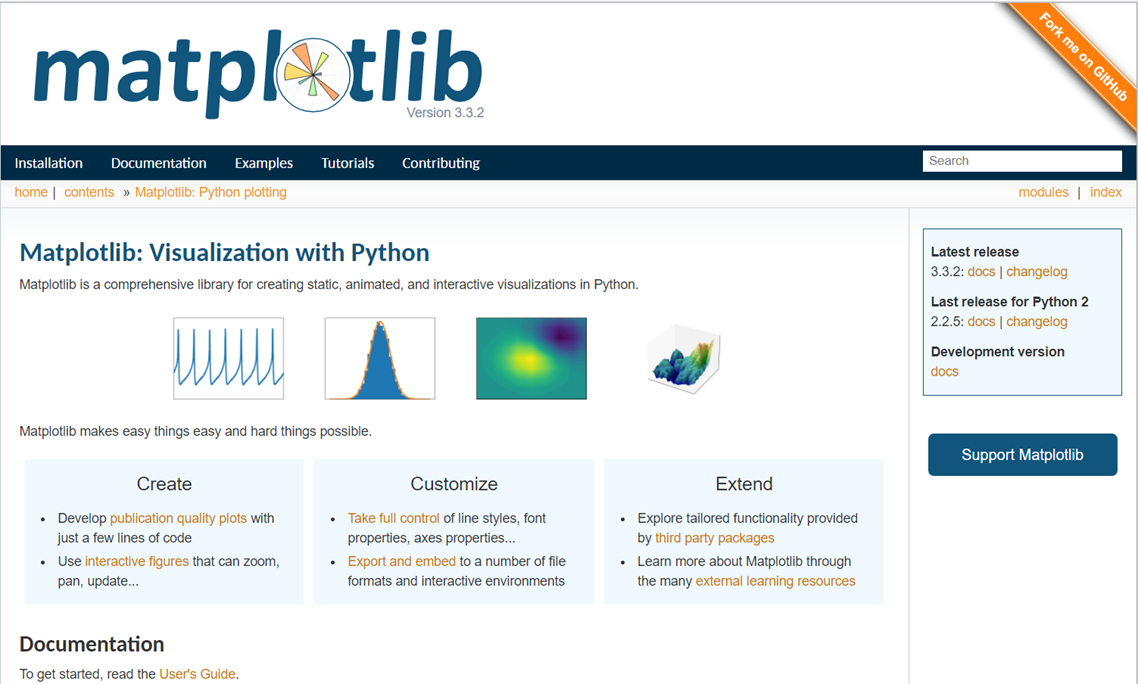Click the lower 'Documentation' section heading
This screenshot has width=1138, height=684.
tap(91, 644)
